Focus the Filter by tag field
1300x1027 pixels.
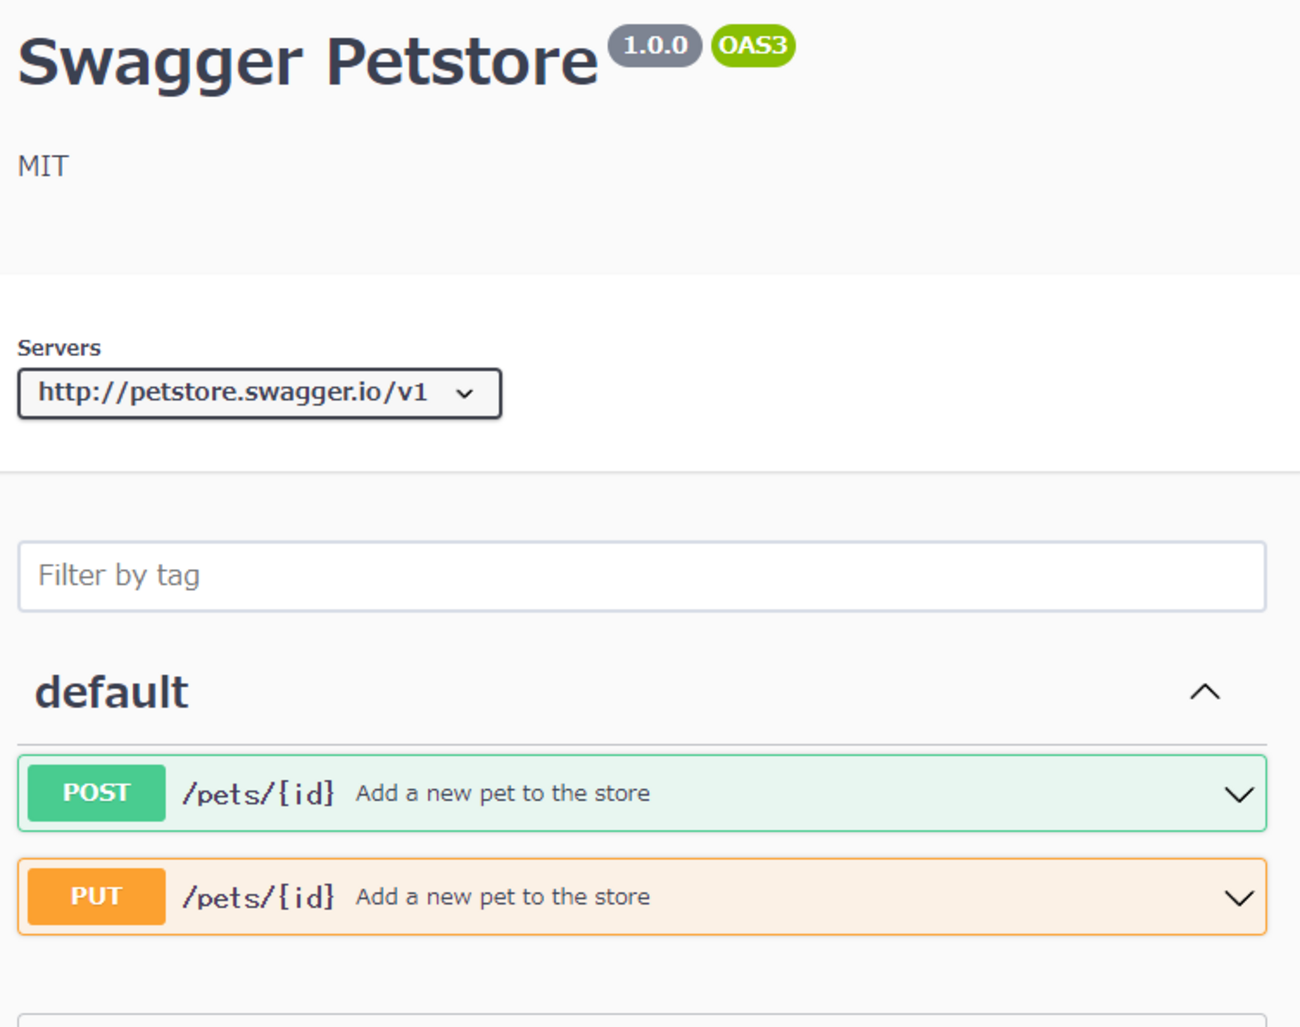[x=641, y=576]
